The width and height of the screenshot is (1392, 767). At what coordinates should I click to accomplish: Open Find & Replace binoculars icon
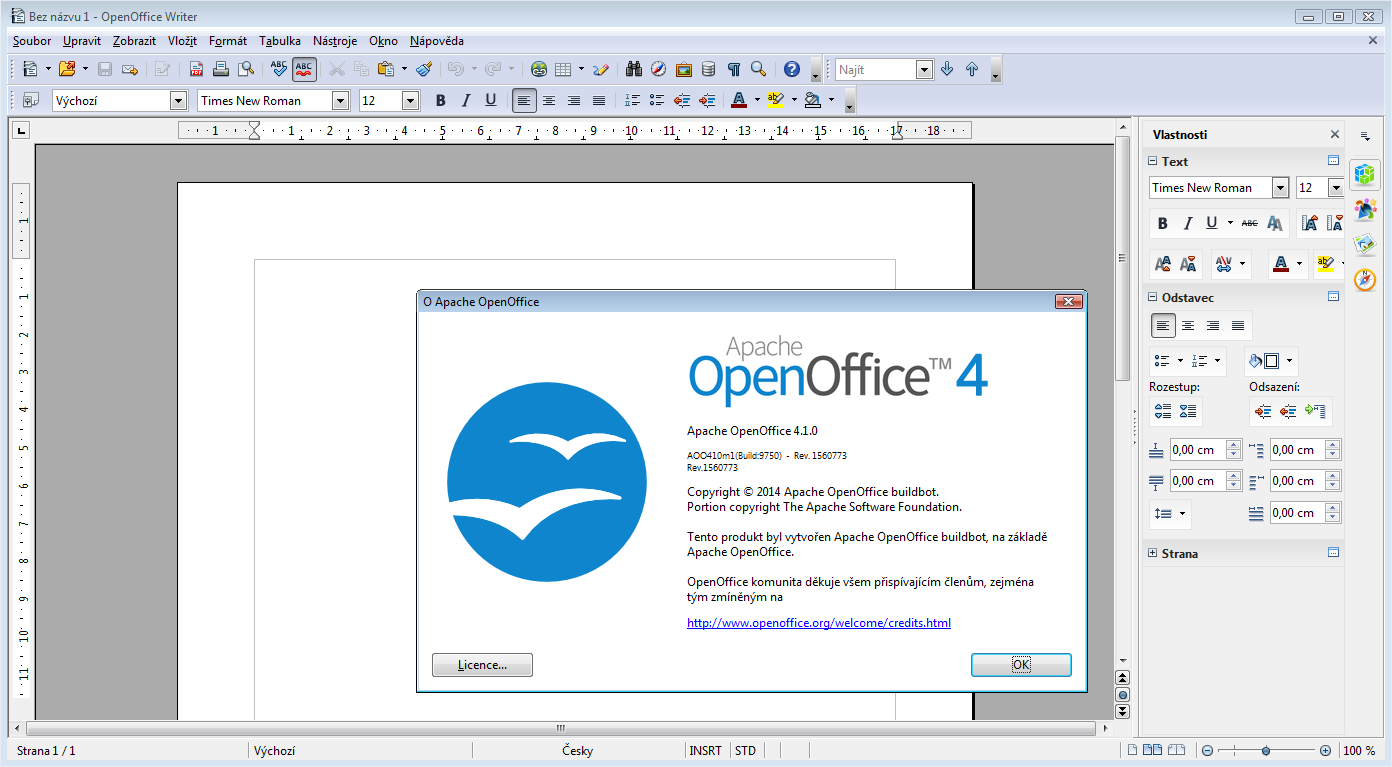tap(634, 69)
